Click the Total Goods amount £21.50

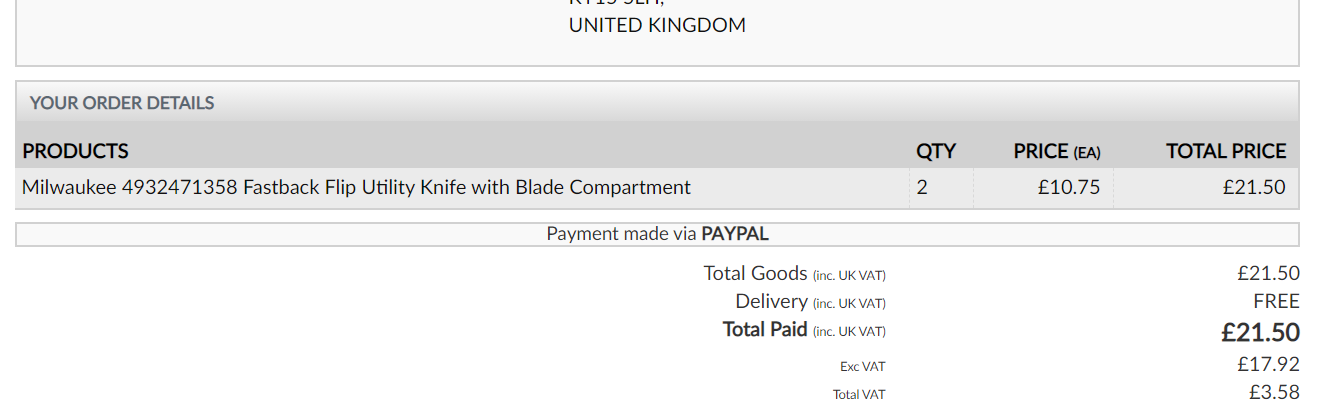click(1268, 273)
